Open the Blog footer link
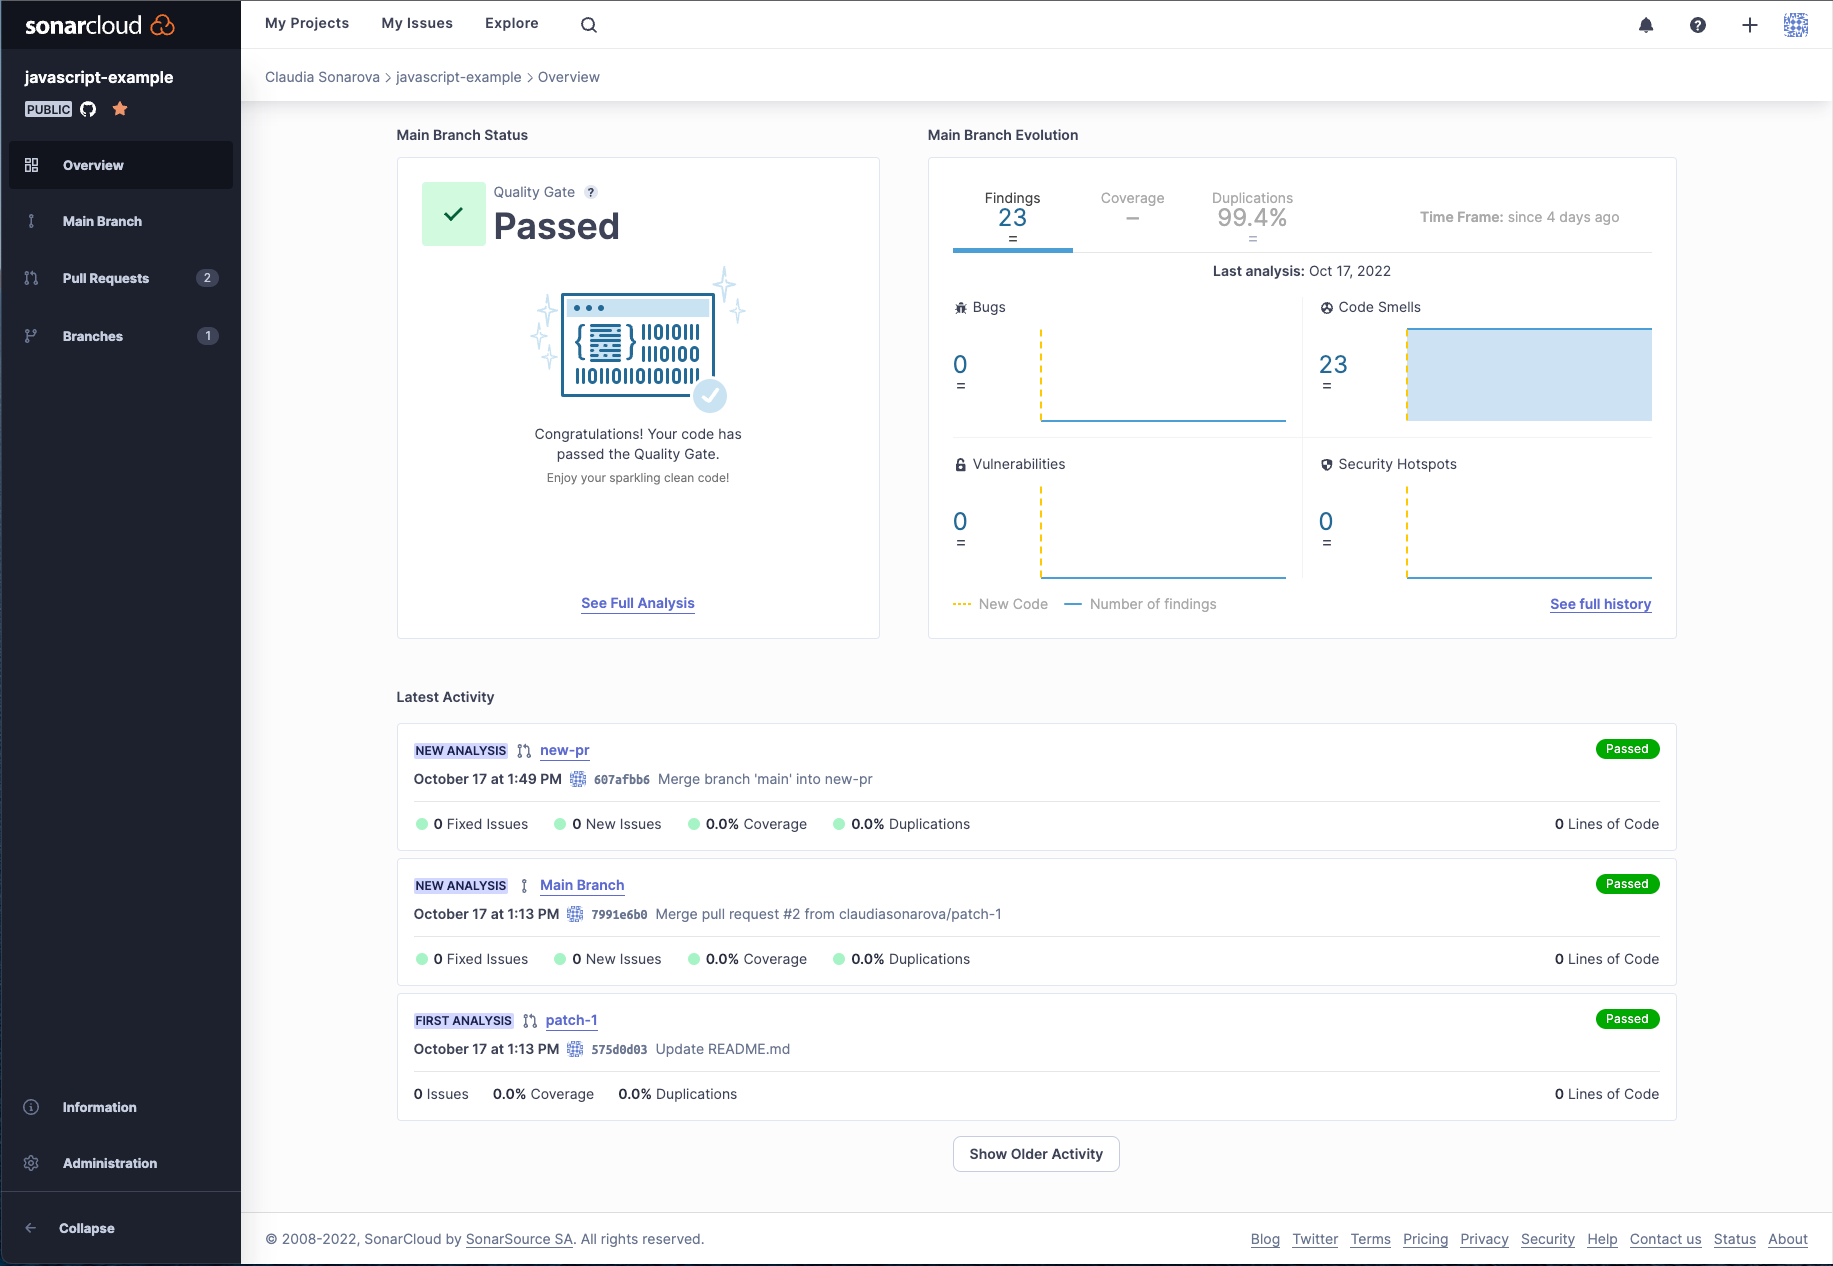Image resolution: width=1833 pixels, height=1266 pixels. click(x=1265, y=1239)
